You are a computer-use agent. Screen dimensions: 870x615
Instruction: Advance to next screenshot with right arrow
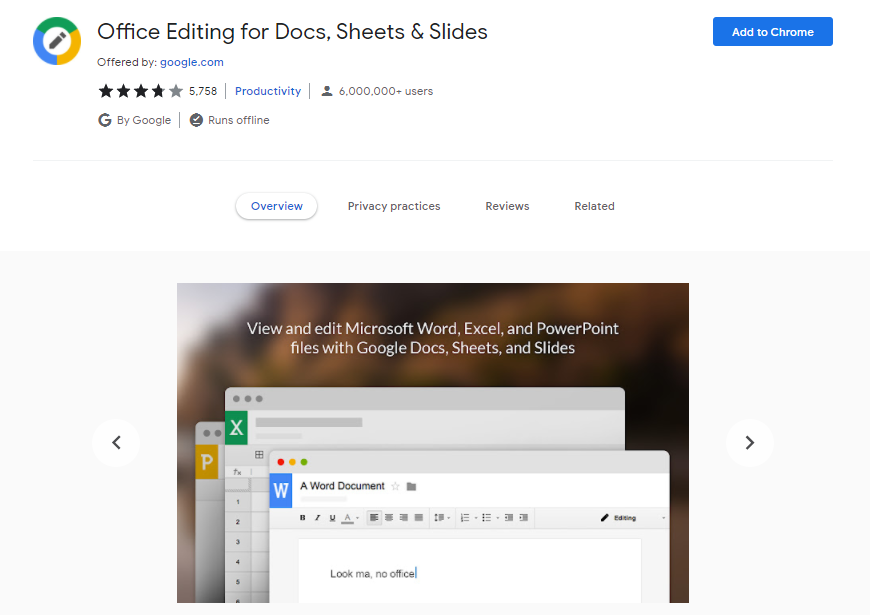(749, 442)
